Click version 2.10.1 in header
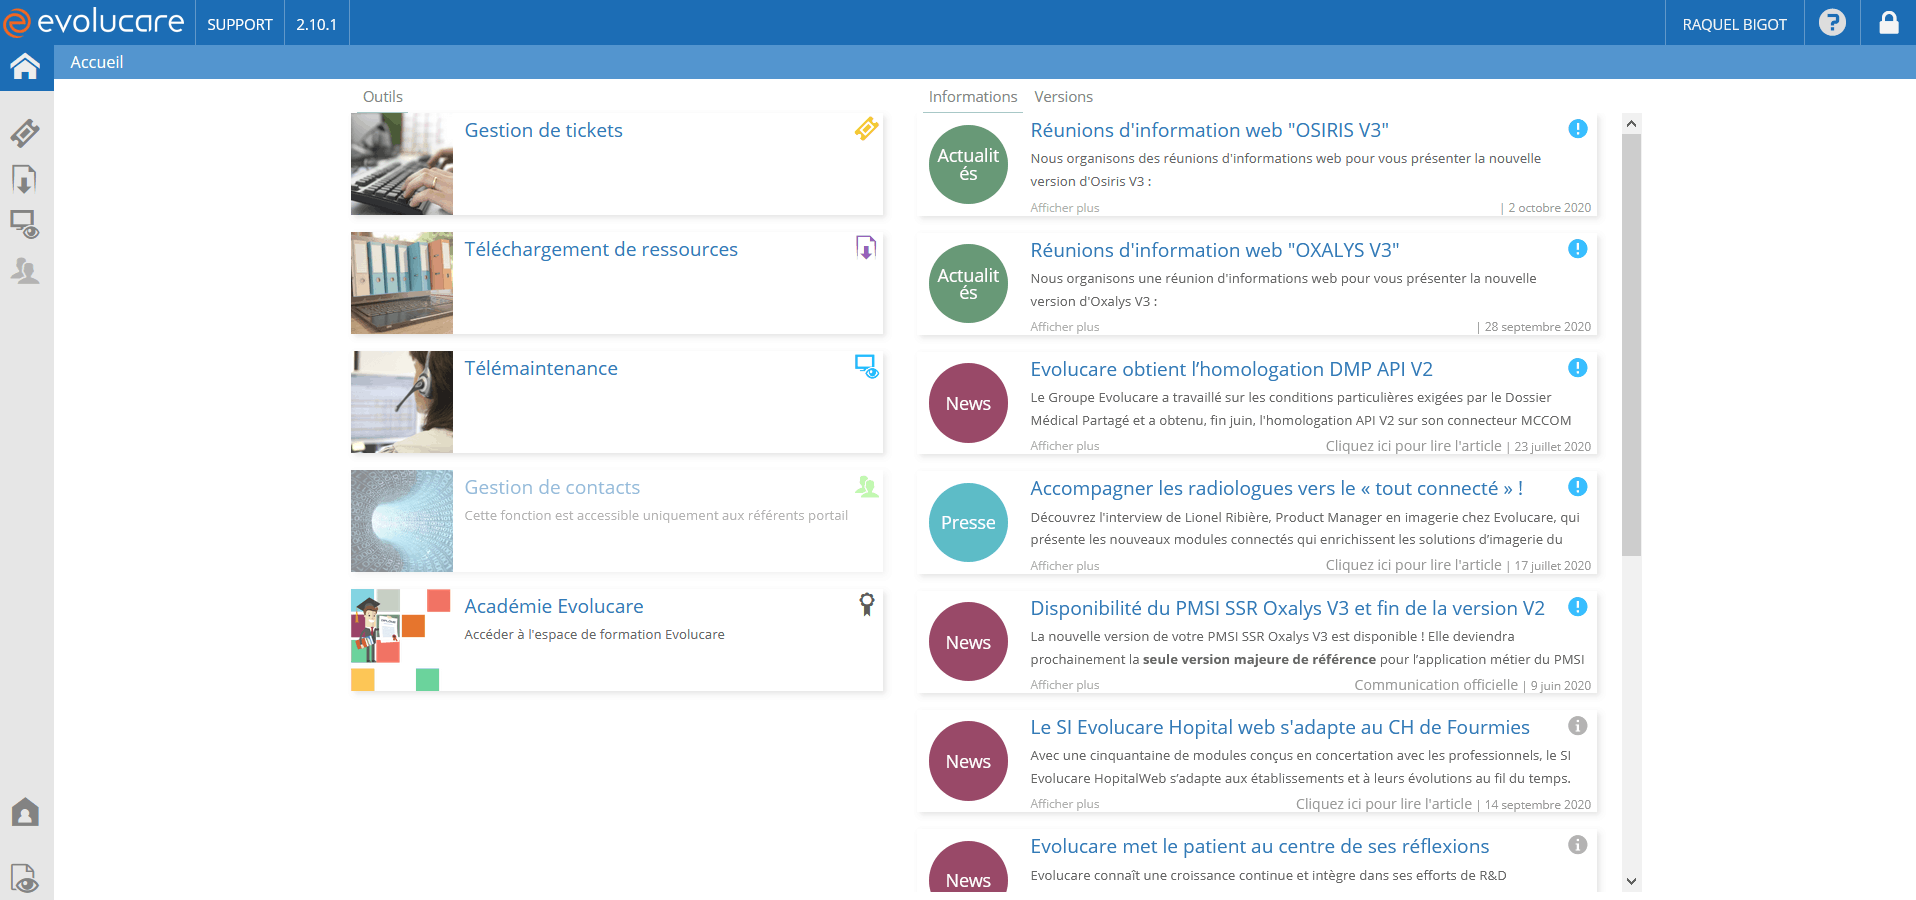1916x900 pixels. [316, 23]
